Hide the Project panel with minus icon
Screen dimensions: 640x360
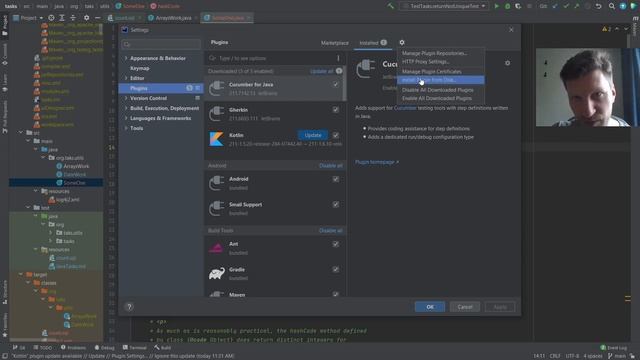pos(98,18)
